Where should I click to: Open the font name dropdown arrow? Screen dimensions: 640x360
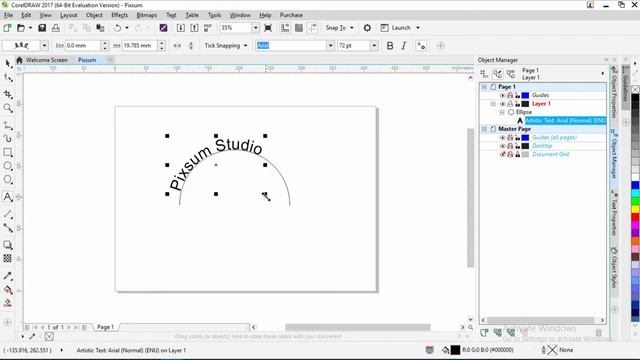pos(330,46)
